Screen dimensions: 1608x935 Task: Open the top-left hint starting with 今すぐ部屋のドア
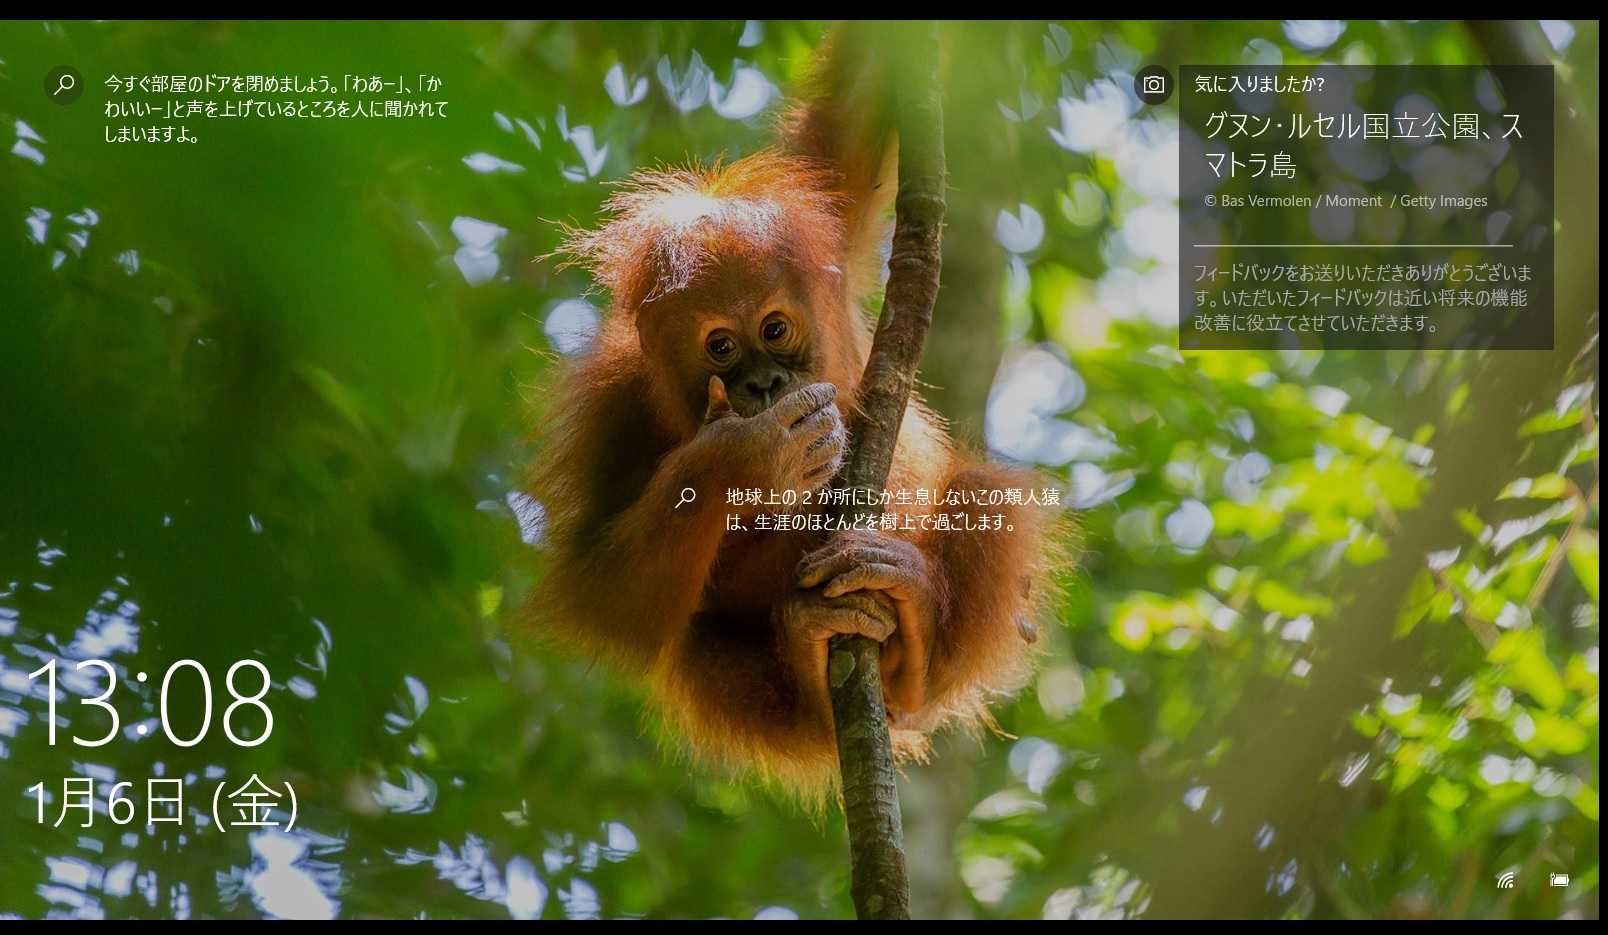pos(276,109)
